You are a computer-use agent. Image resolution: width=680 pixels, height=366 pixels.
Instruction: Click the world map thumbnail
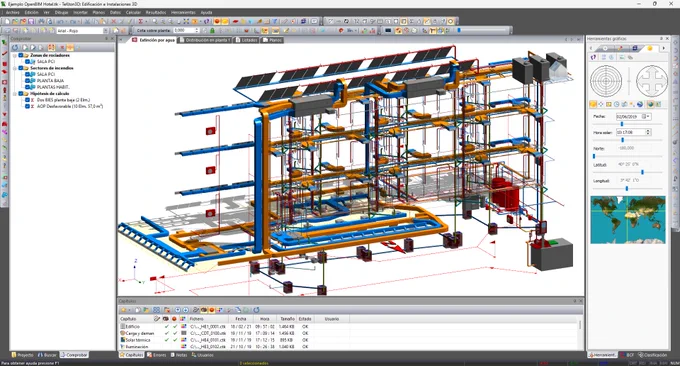628,220
